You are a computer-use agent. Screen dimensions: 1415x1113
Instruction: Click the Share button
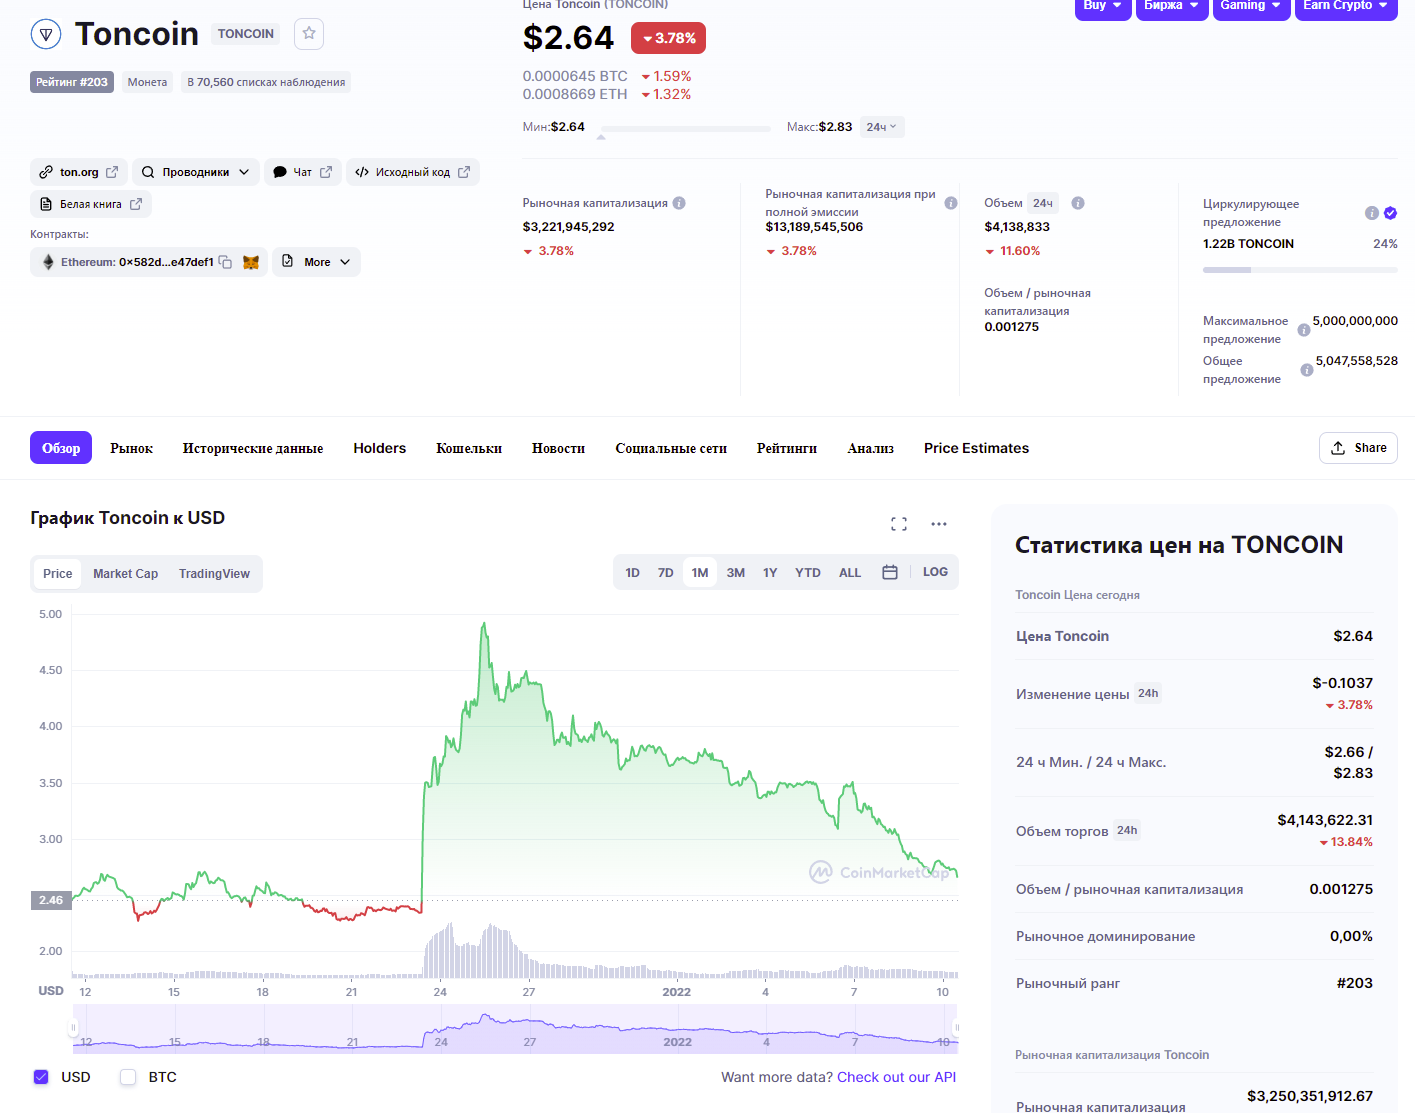tap(1358, 448)
